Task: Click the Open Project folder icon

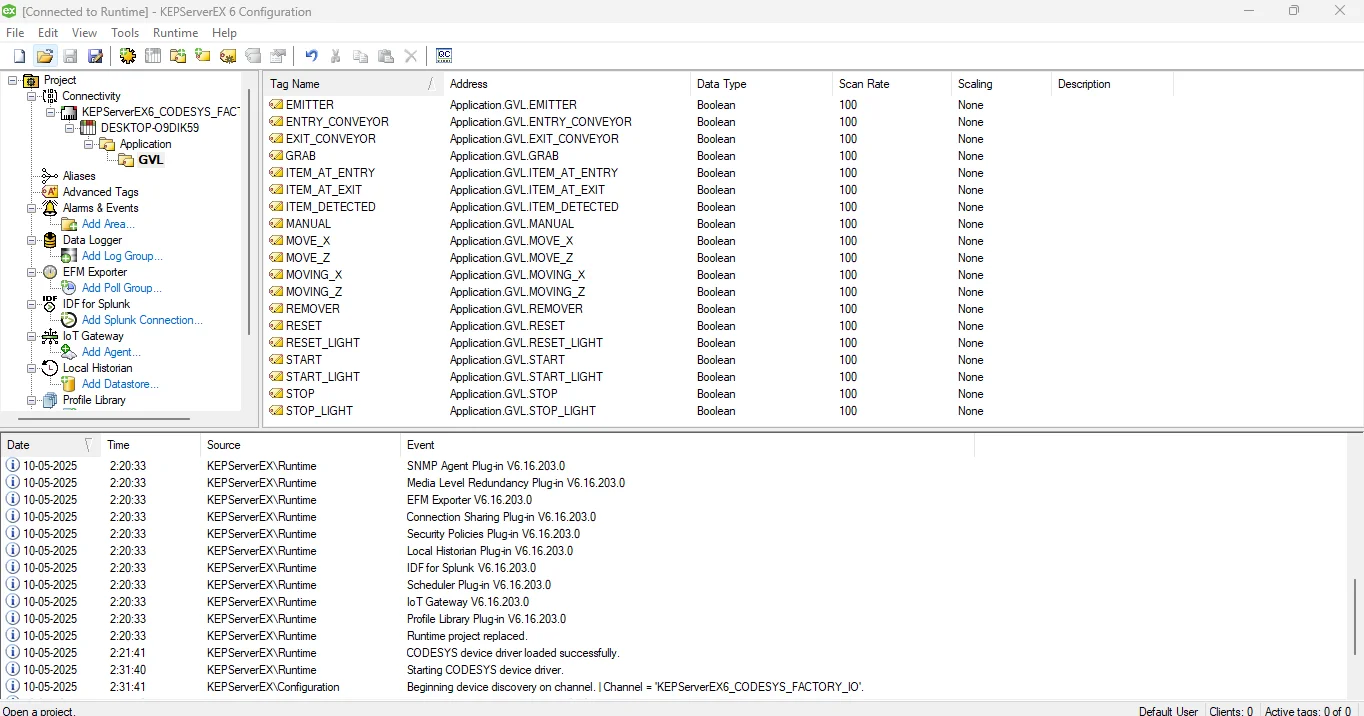Action: coord(45,56)
